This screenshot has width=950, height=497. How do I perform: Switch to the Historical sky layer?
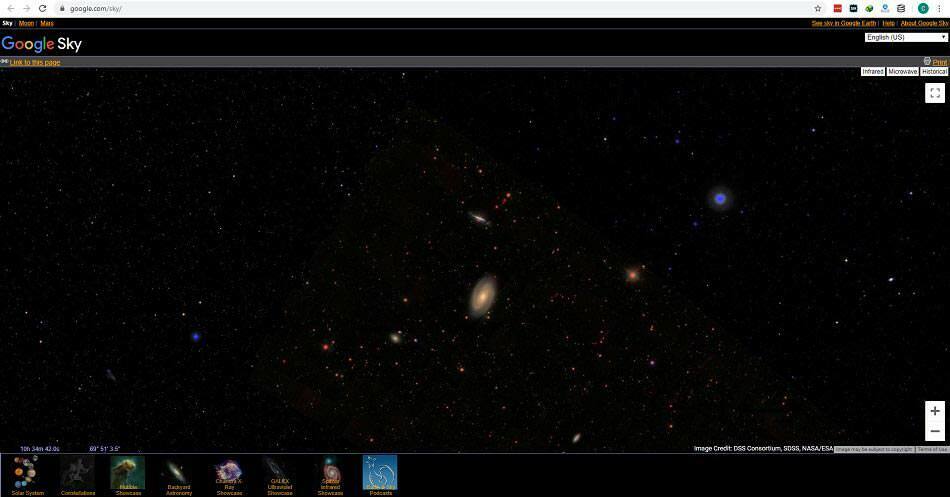click(x=934, y=72)
